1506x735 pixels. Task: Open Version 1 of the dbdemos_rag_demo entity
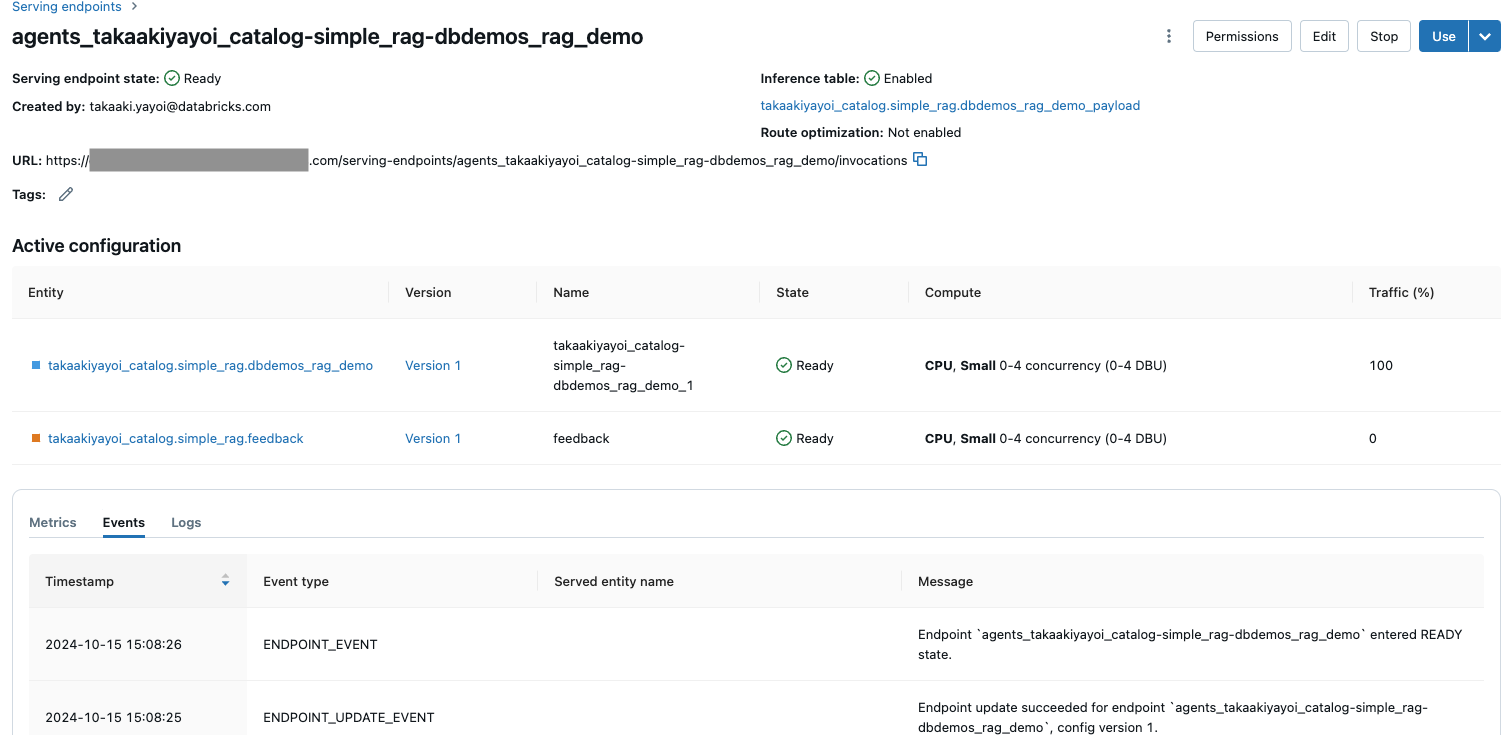tap(432, 365)
